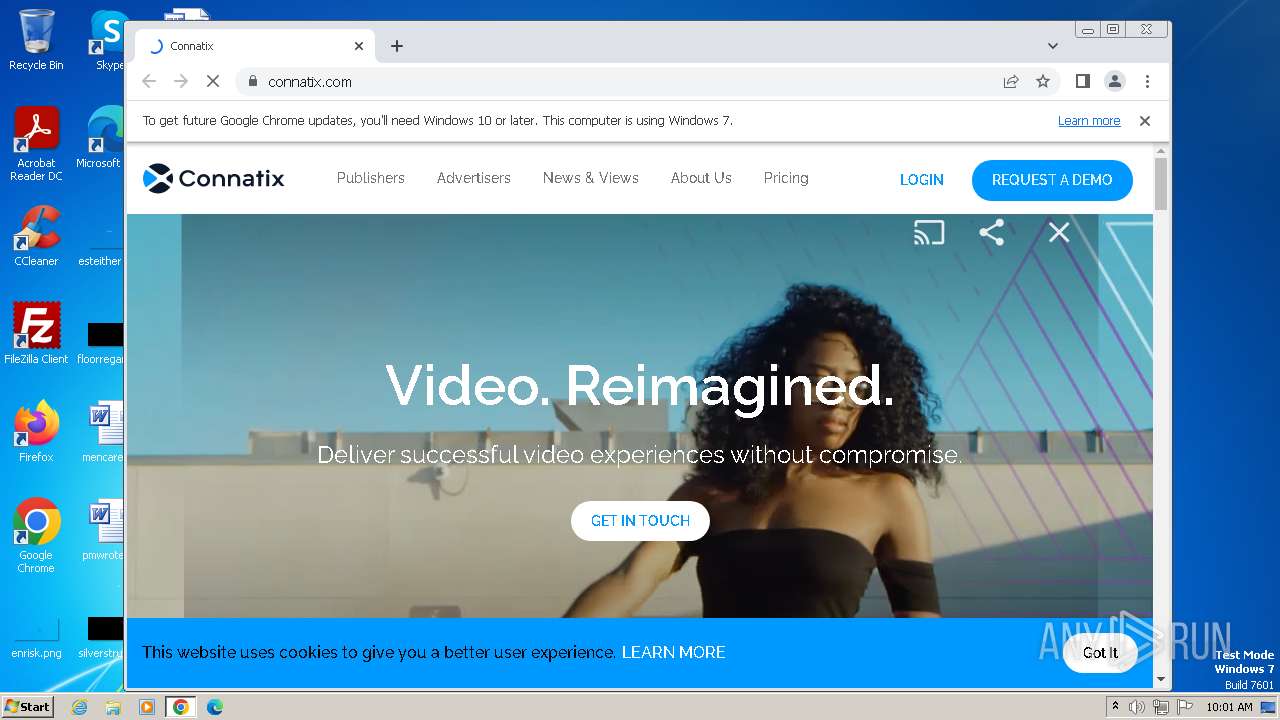Open File Explorer from taskbar

click(113, 707)
